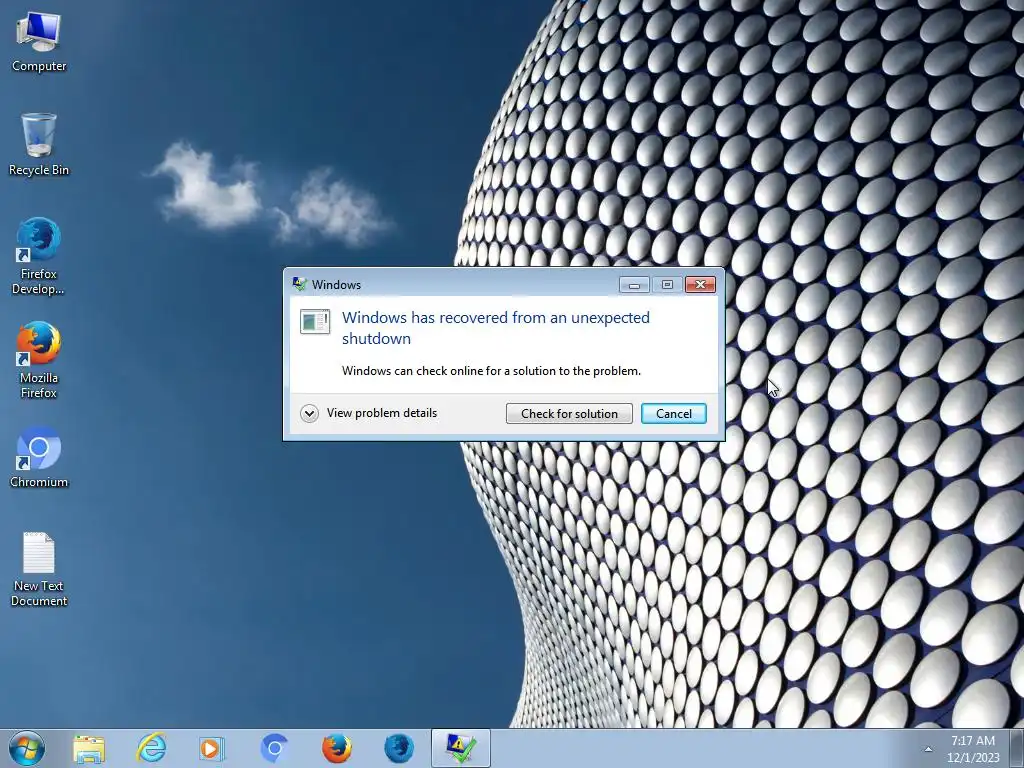Viewport: 1024px width, 768px height.
Task: Launch orange Firefox from the taskbar
Action: coord(336,748)
